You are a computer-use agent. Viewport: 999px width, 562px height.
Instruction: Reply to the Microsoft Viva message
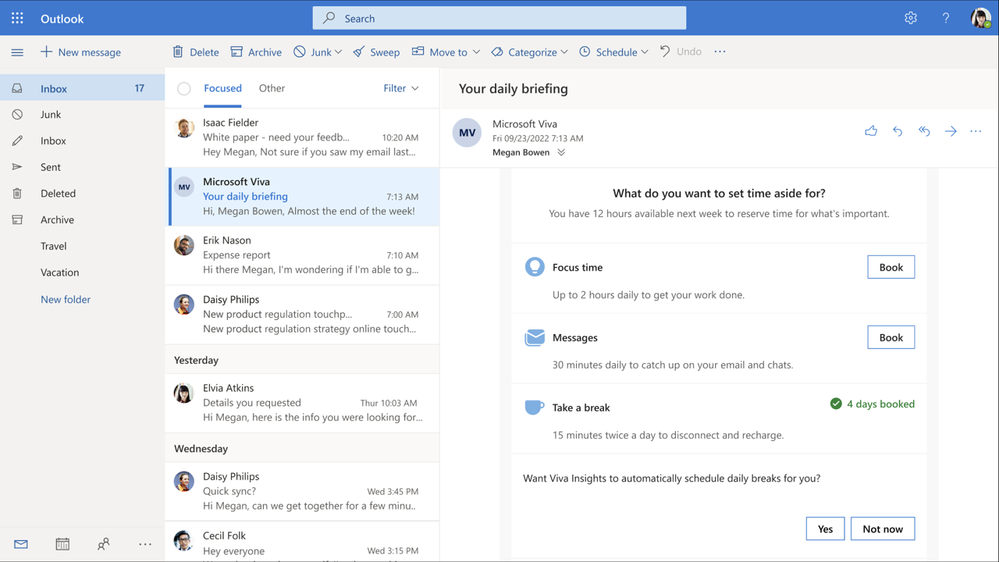[x=898, y=131]
